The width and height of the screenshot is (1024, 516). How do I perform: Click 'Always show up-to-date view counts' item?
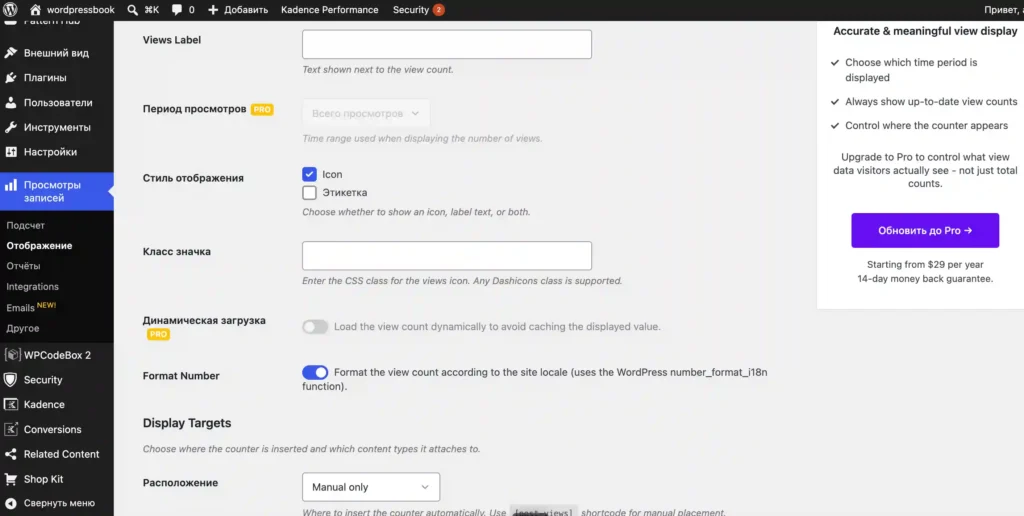tap(931, 102)
